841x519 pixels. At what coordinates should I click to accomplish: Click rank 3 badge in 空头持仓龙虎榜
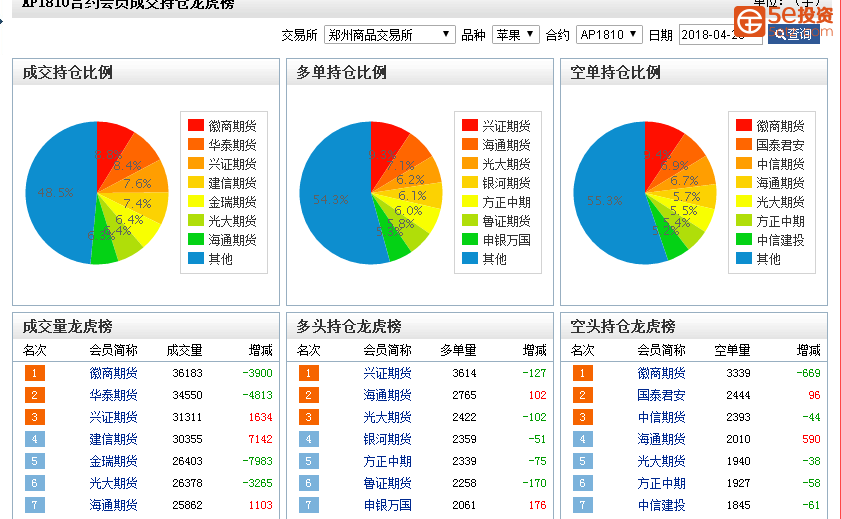(582, 417)
